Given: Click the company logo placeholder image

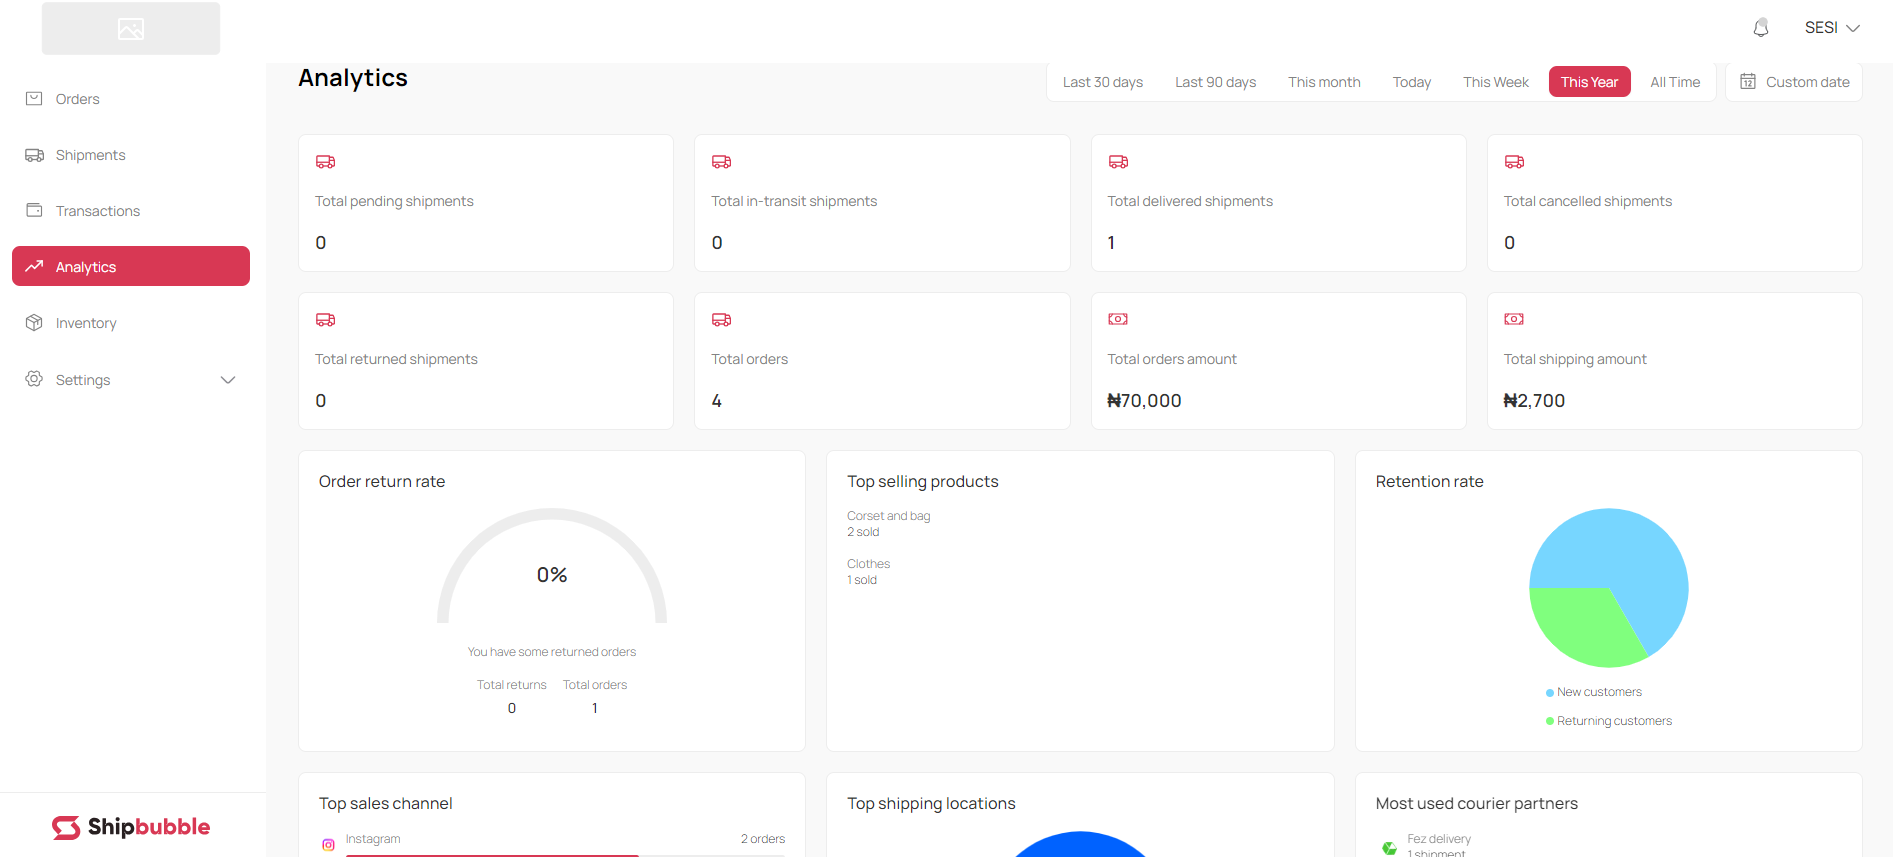Looking at the screenshot, I should tap(131, 29).
